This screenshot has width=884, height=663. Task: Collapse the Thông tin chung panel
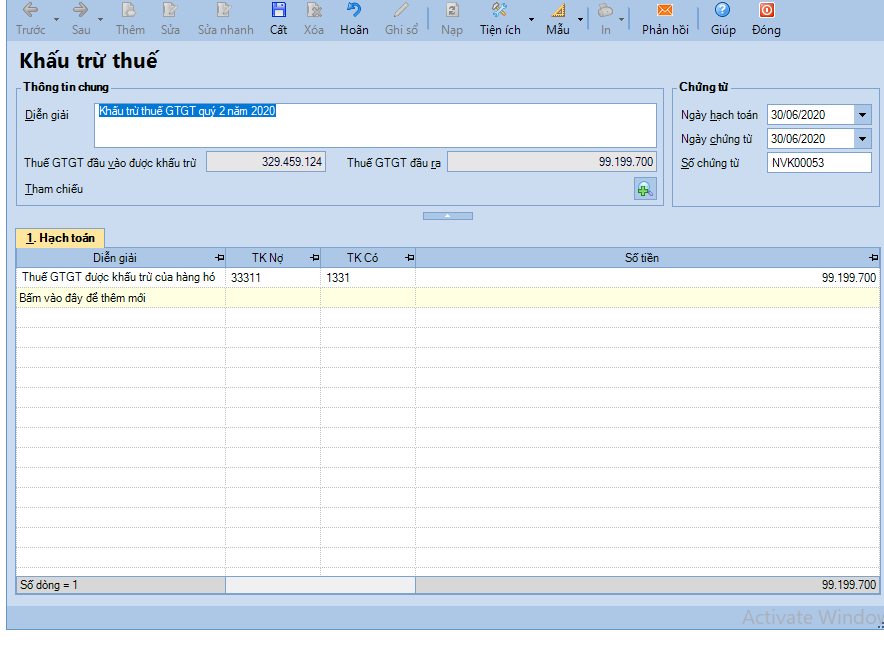[x=448, y=216]
